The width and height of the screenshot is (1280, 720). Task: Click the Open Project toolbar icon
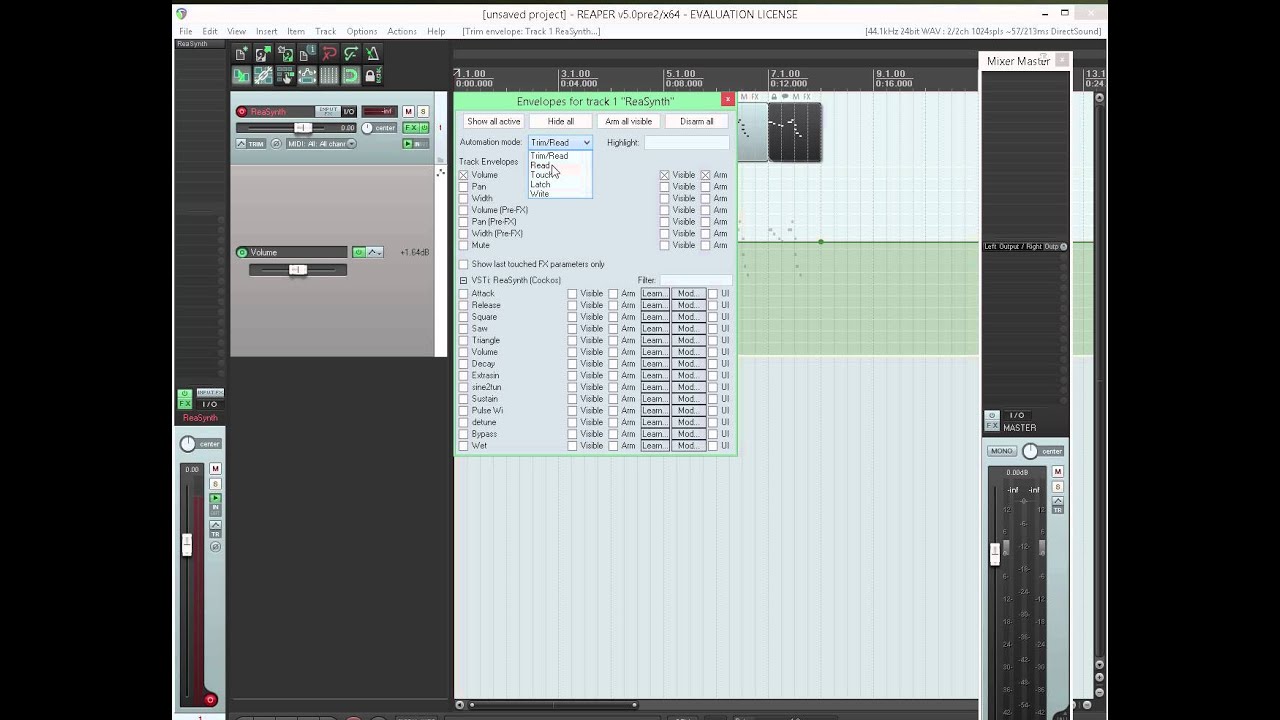point(263,54)
